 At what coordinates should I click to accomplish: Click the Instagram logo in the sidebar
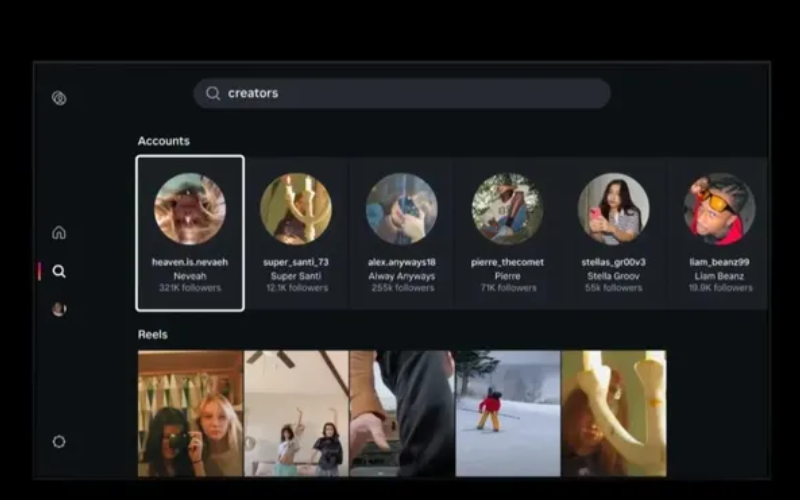point(59,98)
